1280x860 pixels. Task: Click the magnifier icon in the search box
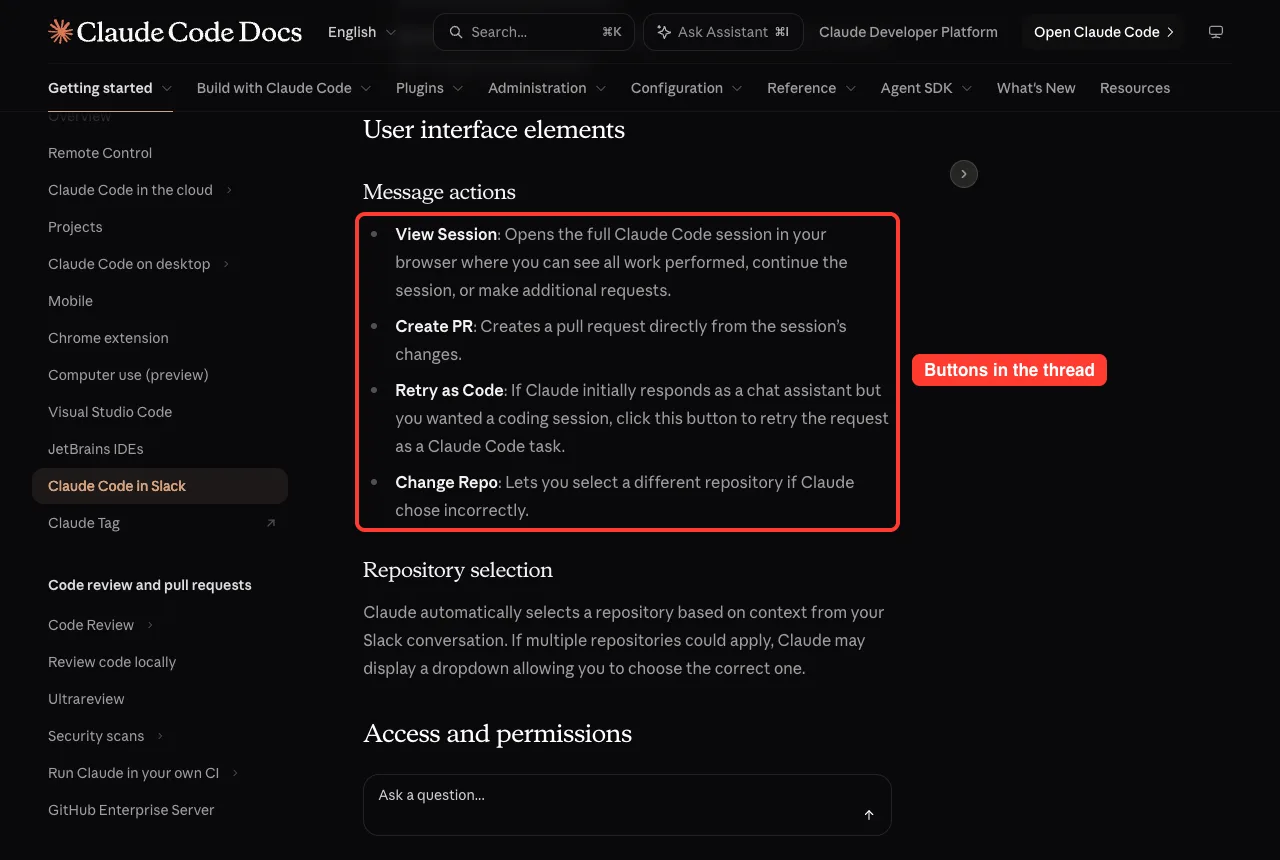(456, 32)
